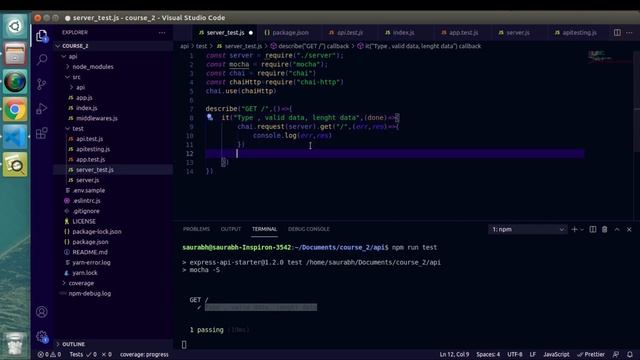Click the Prettier status bar item
The image size is (640, 360).
tap(591, 354)
